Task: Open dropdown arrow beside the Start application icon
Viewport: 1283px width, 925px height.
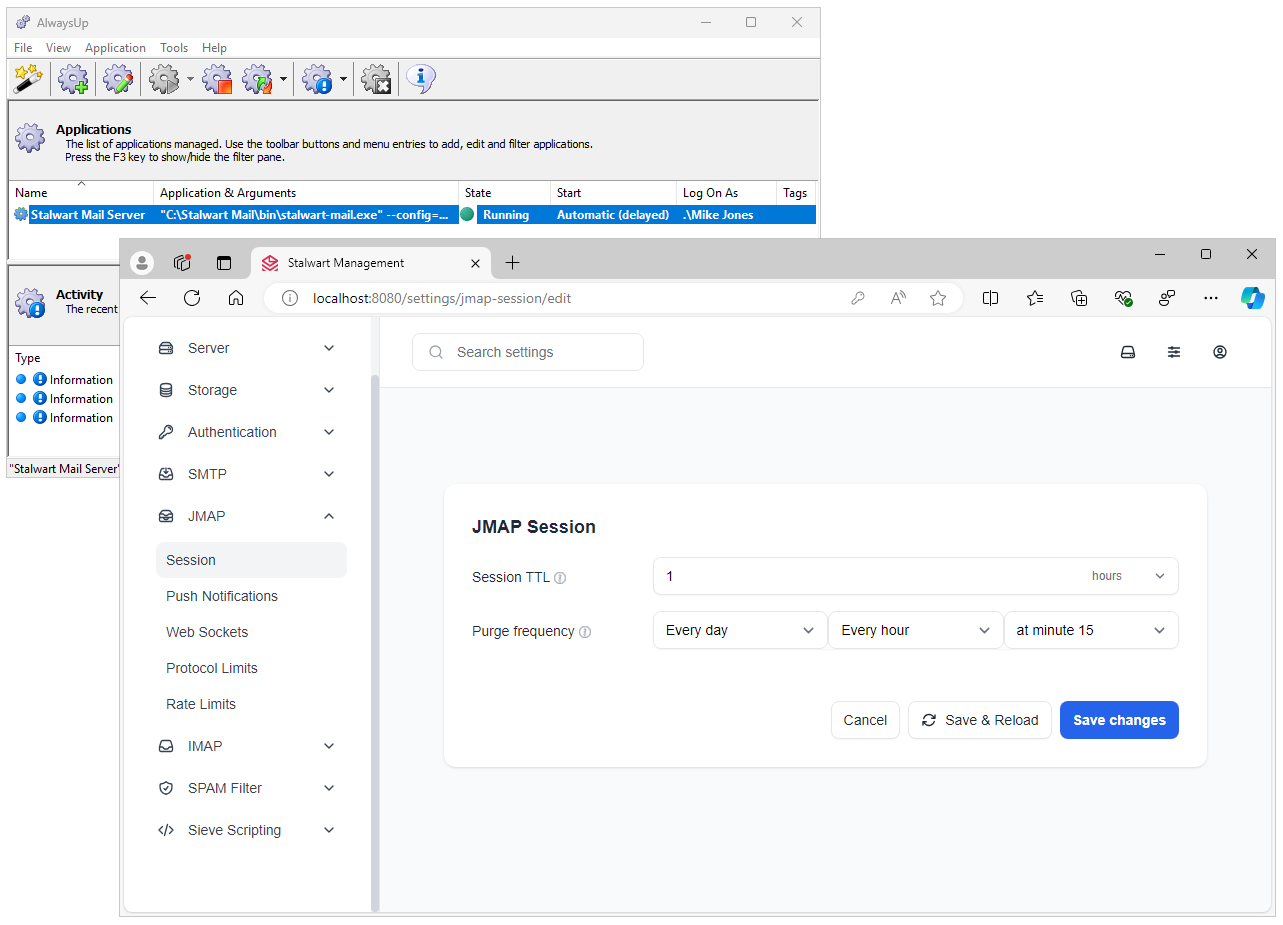Action: pyautogui.click(x=190, y=78)
